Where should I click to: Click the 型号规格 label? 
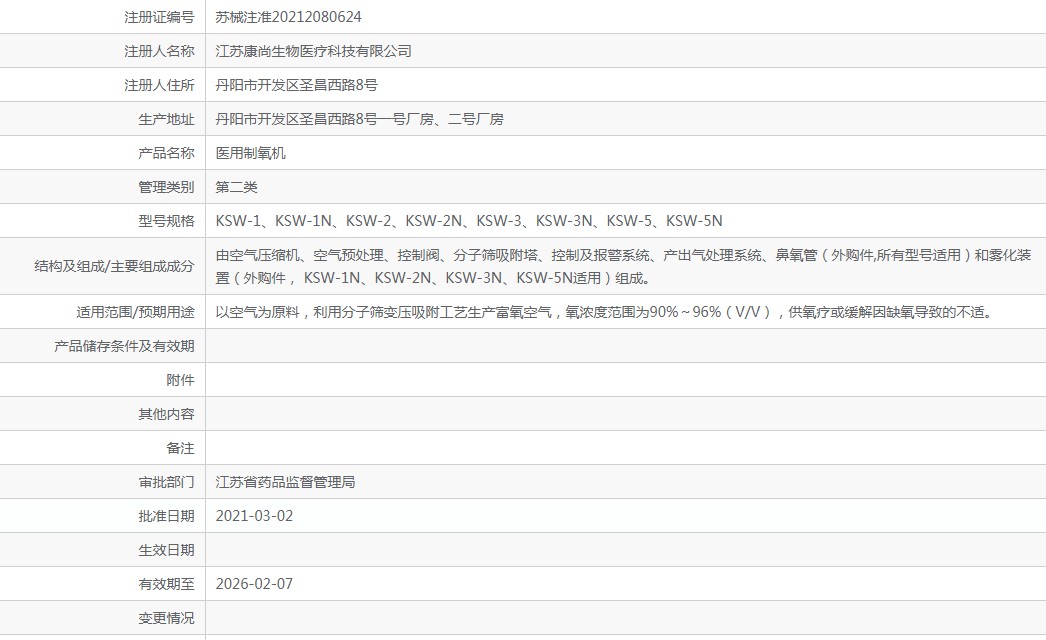pyautogui.click(x=166, y=221)
